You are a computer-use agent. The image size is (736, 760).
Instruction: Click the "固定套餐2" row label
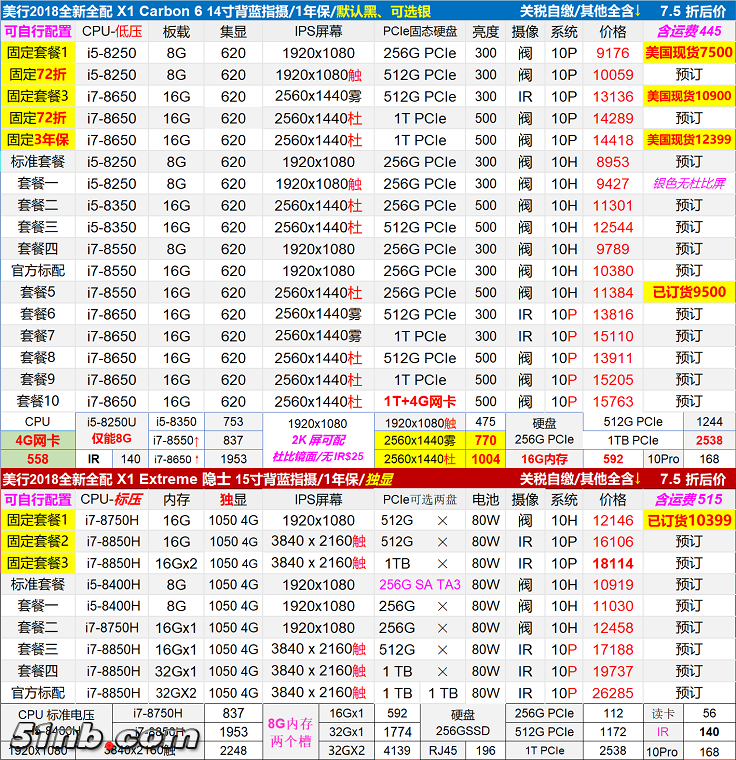coord(38,541)
